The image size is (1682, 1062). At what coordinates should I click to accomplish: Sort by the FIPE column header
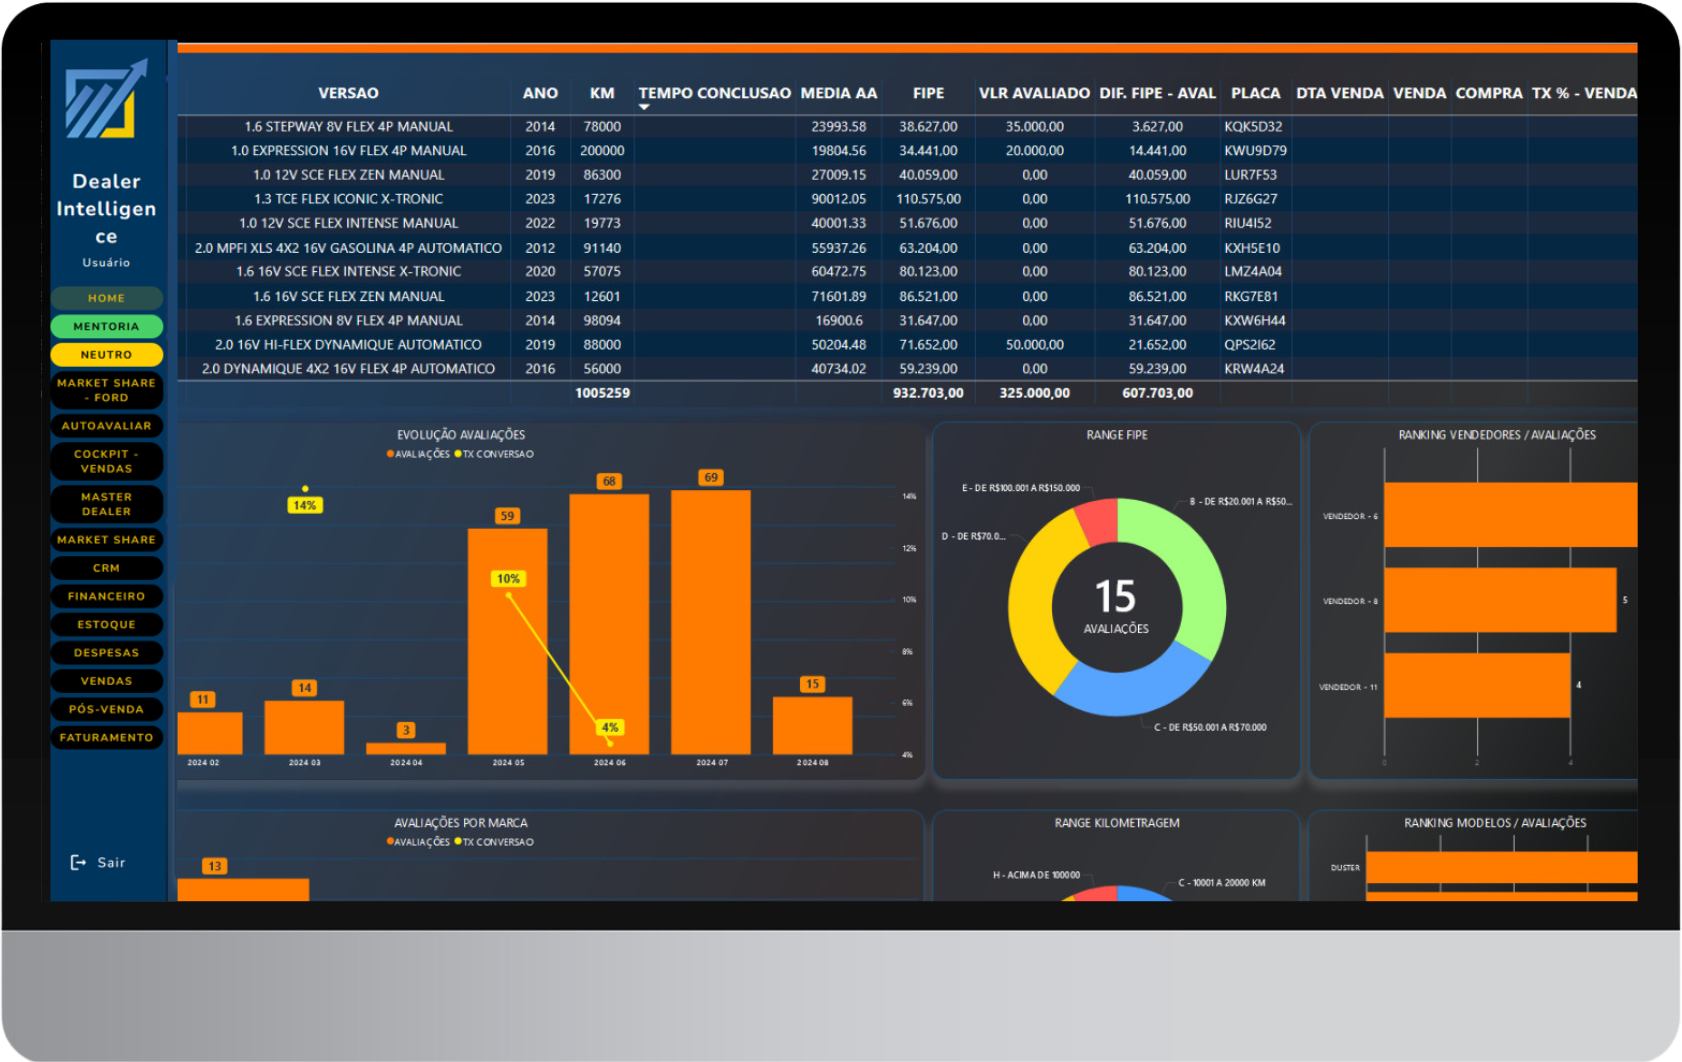click(x=928, y=93)
